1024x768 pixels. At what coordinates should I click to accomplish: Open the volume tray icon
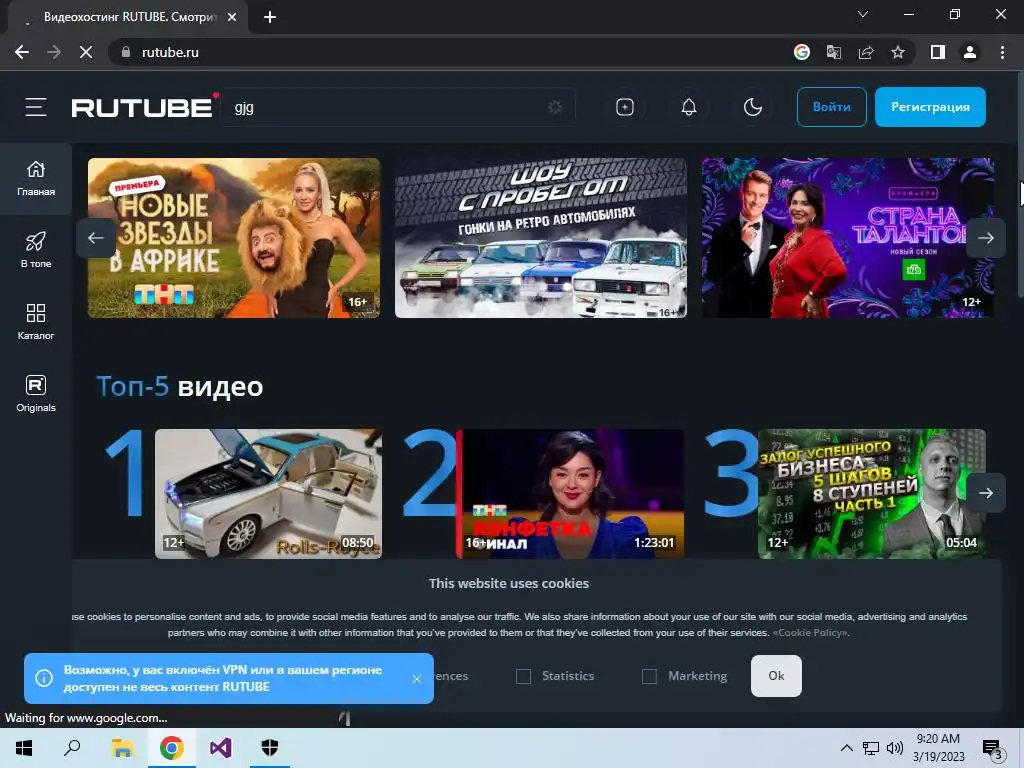click(x=895, y=748)
